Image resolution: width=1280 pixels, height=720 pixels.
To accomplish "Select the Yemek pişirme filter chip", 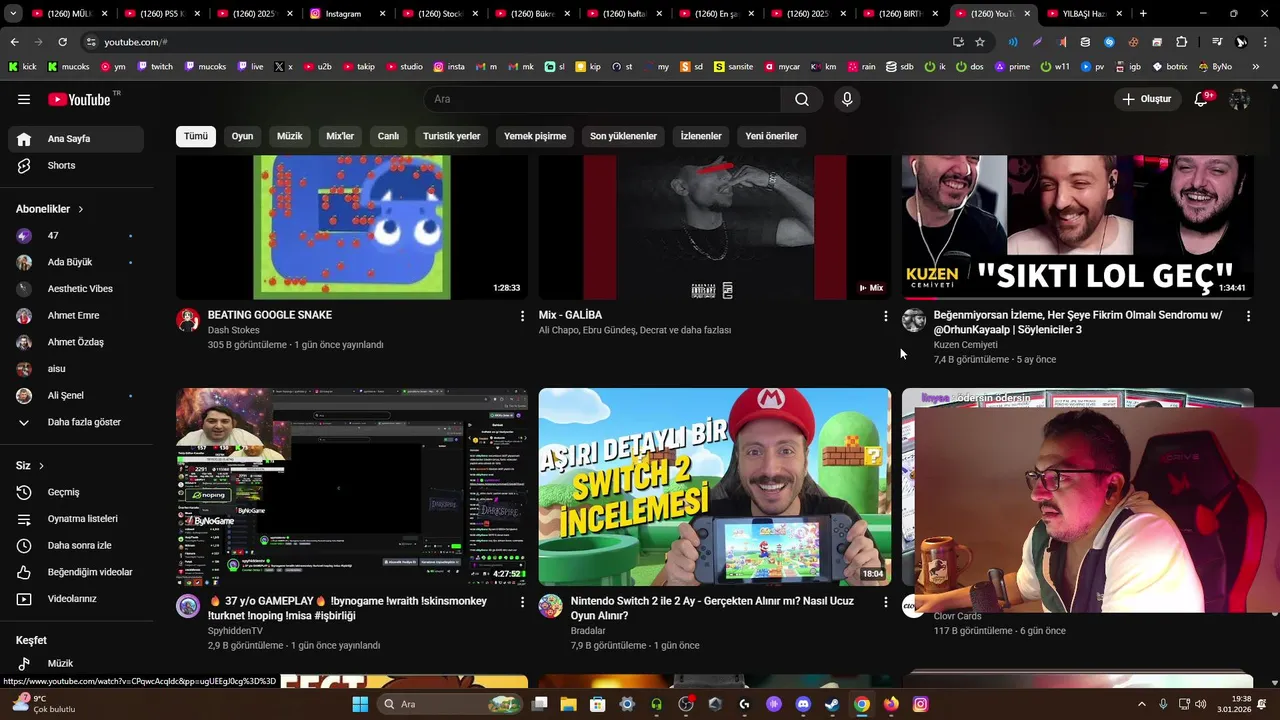I will pyautogui.click(x=535, y=136).
